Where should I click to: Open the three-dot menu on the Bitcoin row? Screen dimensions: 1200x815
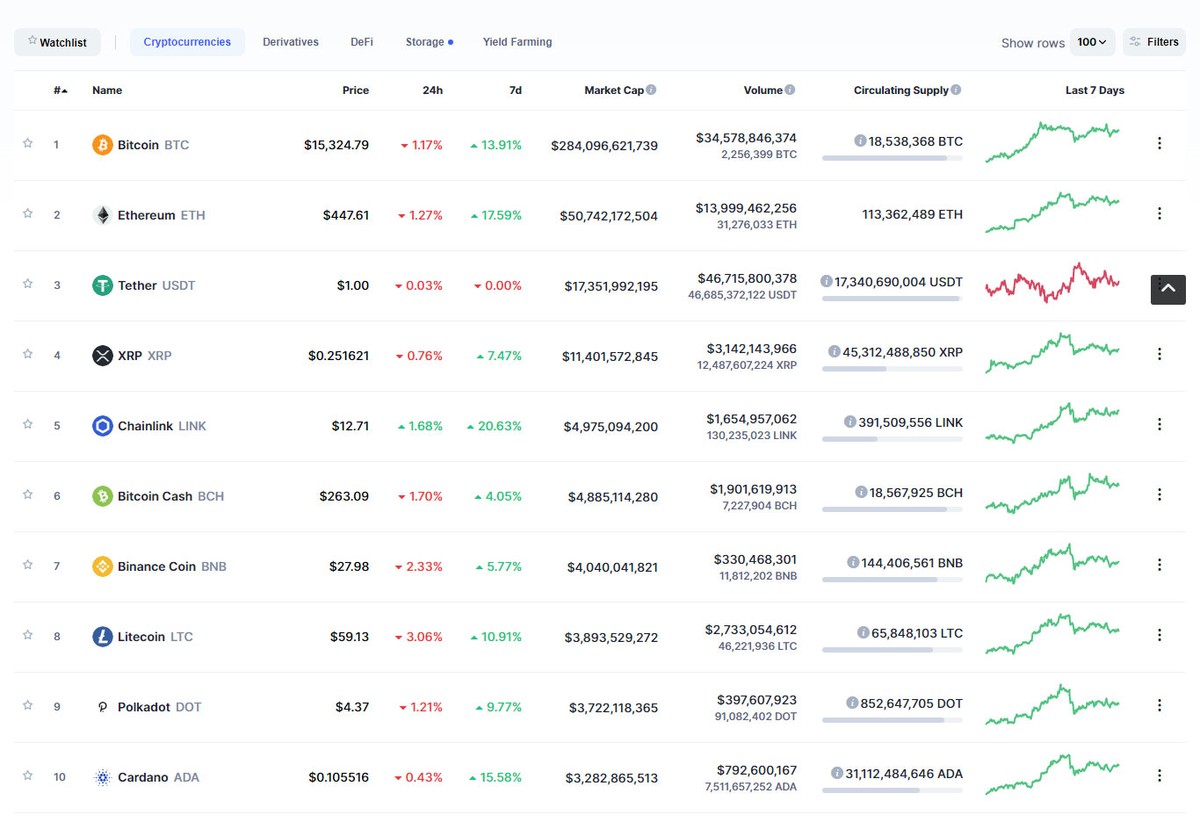coord(1159,143)
